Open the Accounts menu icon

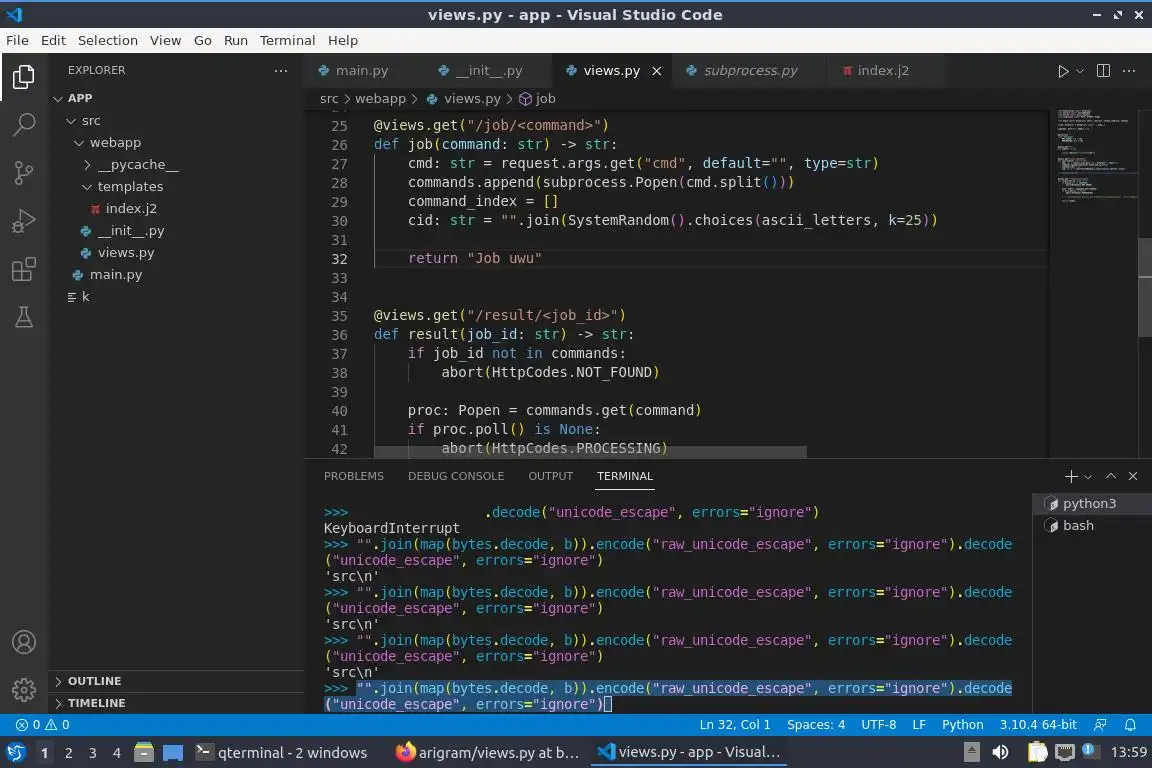24,642
